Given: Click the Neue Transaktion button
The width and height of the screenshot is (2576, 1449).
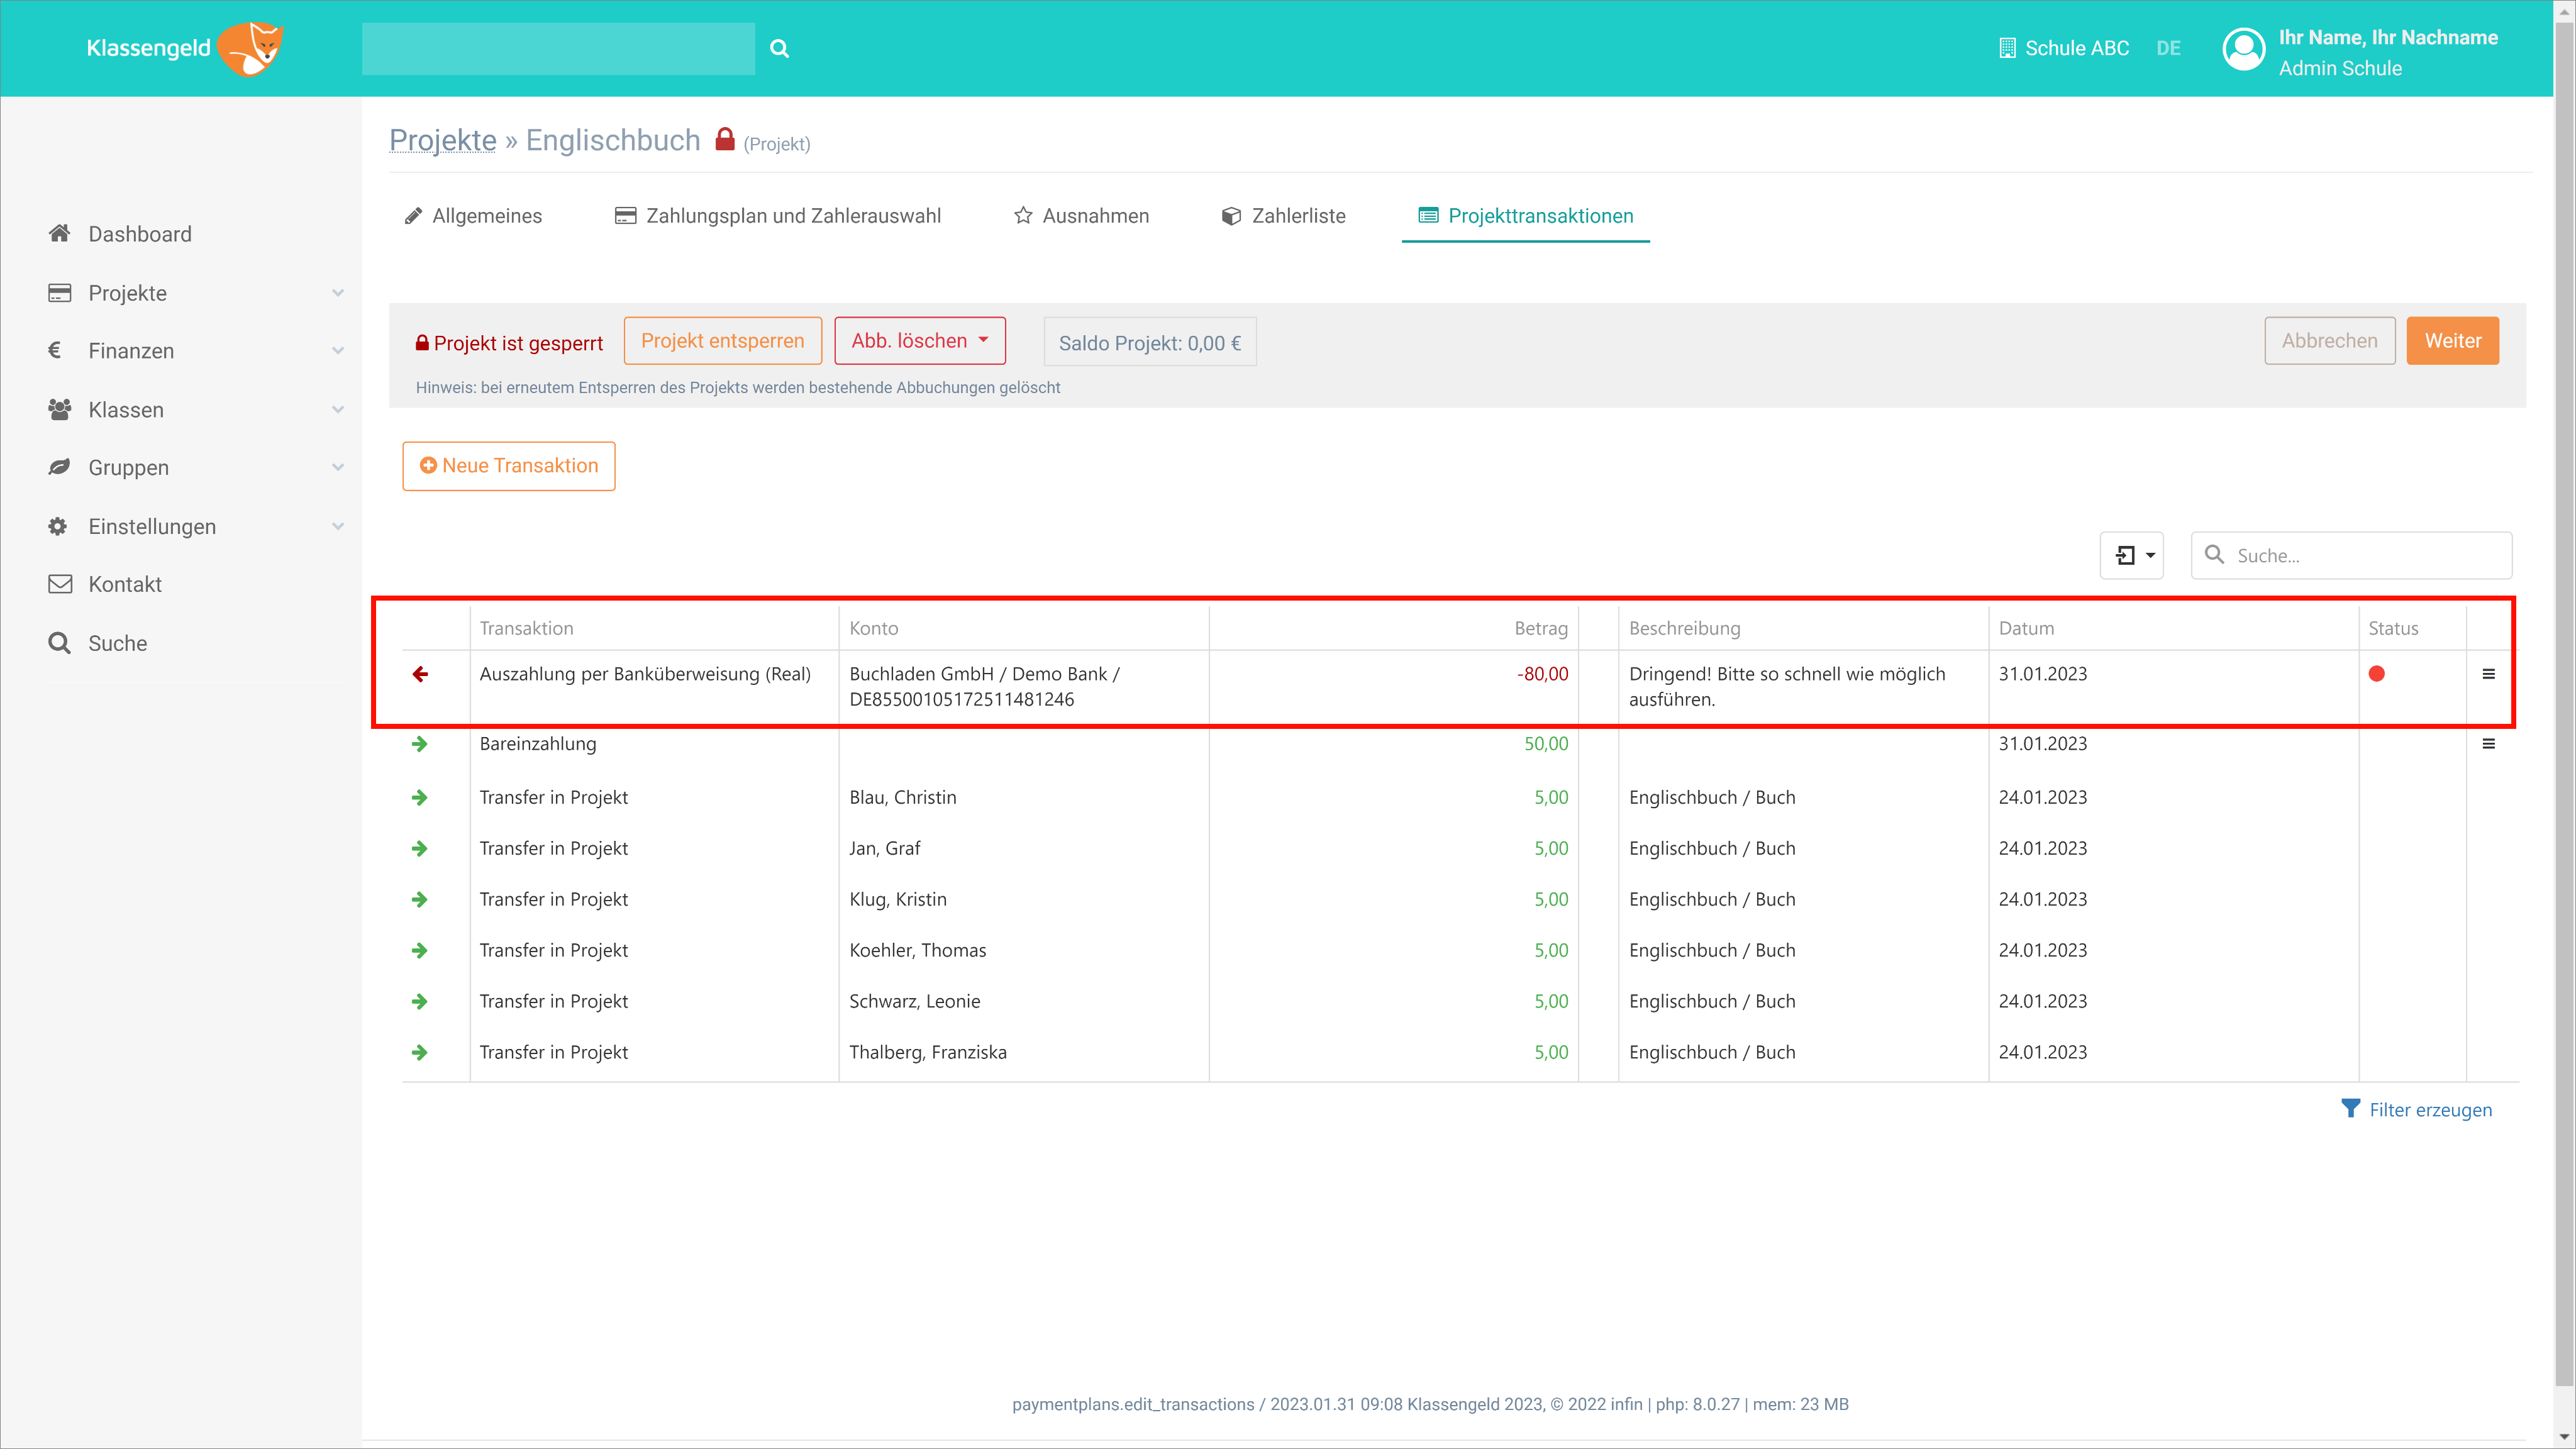Looking at the screenshot, I should pos(508,466).
